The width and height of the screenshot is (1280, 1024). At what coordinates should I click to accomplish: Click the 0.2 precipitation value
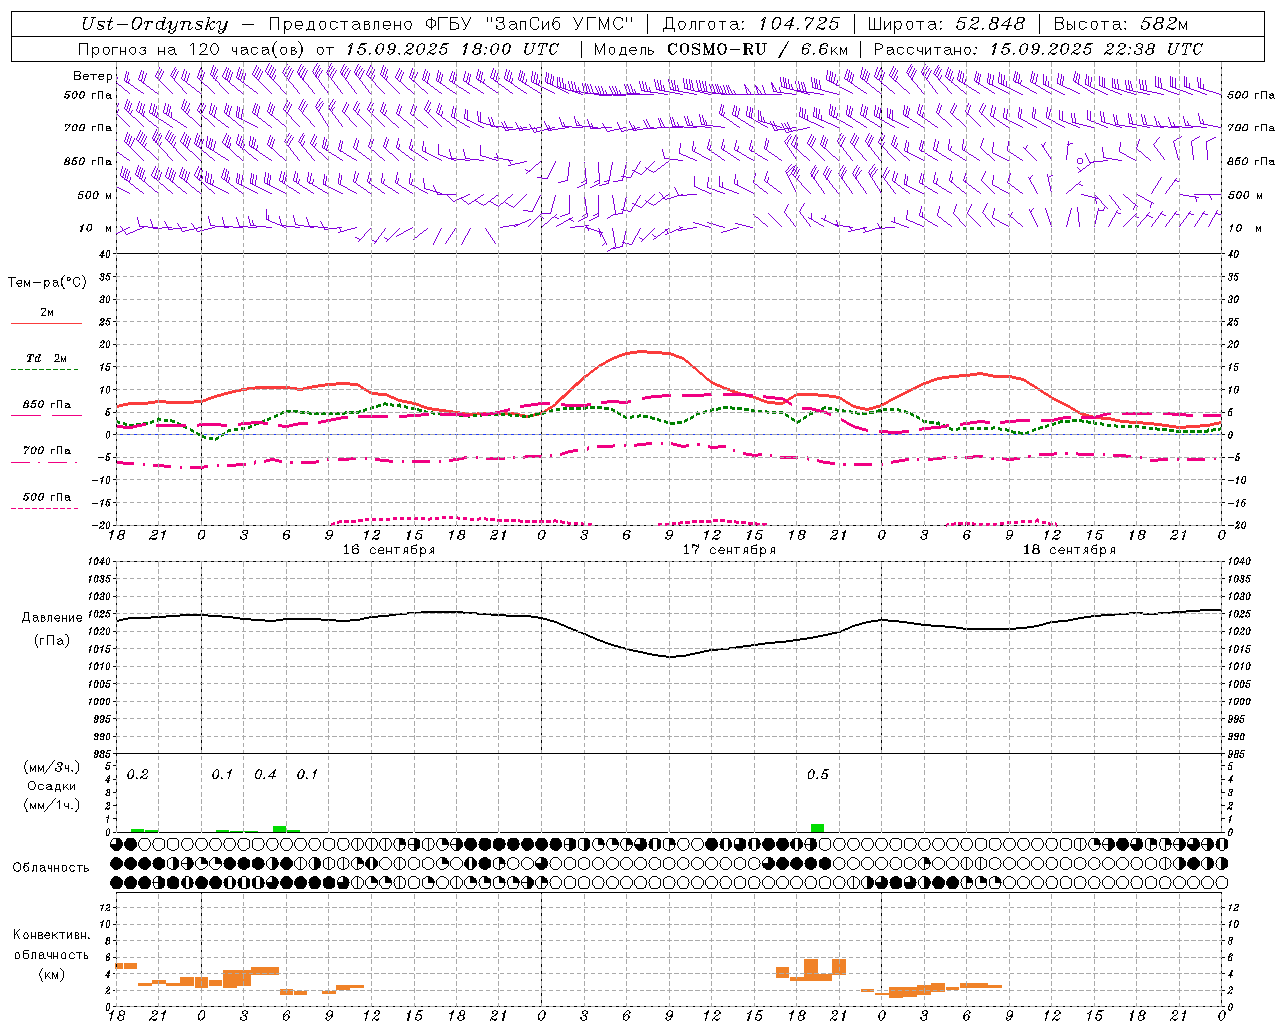click(138, 775)
